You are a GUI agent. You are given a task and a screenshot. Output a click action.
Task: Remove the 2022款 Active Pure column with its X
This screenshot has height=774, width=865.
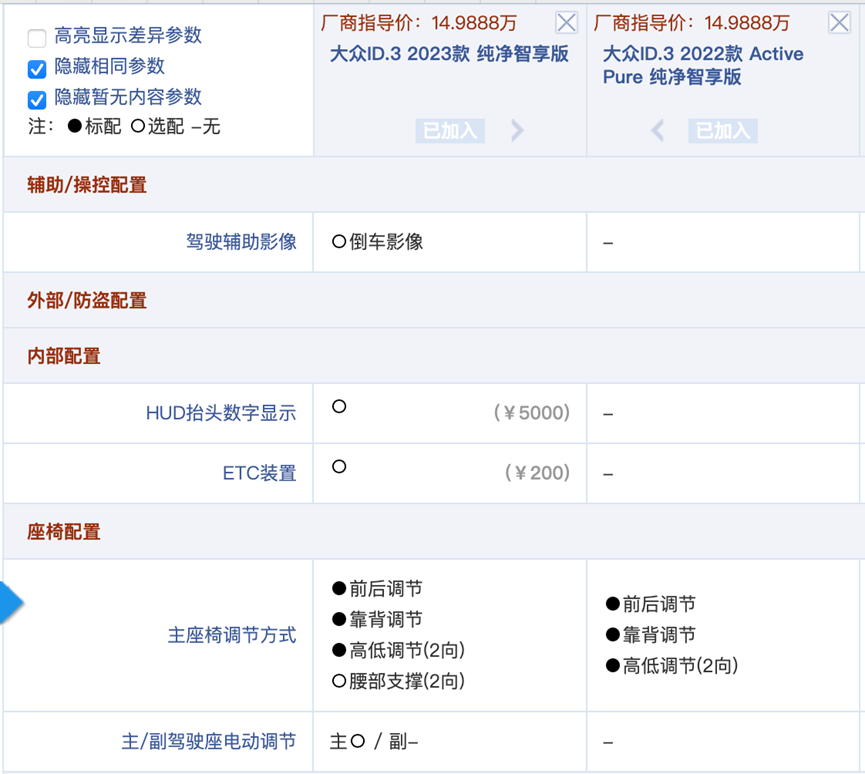click(839, 23)
